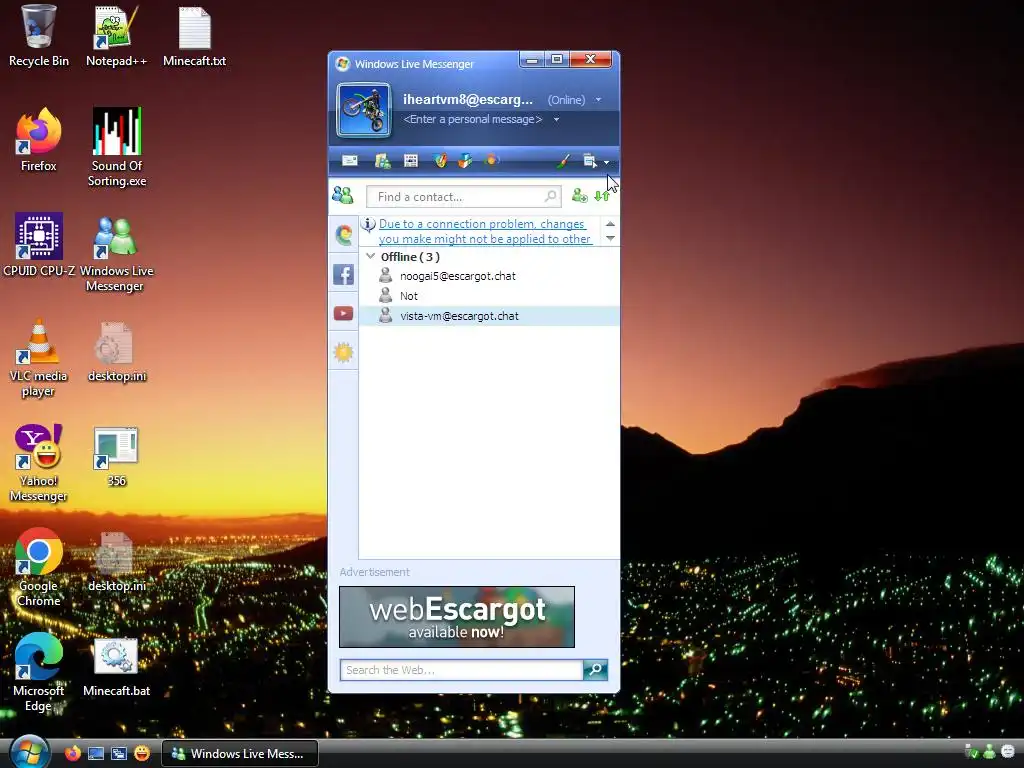Viewport: 1024px width, 768px height.
Task: Open the sun weather sidebar tab
Action: pos(344,353)
